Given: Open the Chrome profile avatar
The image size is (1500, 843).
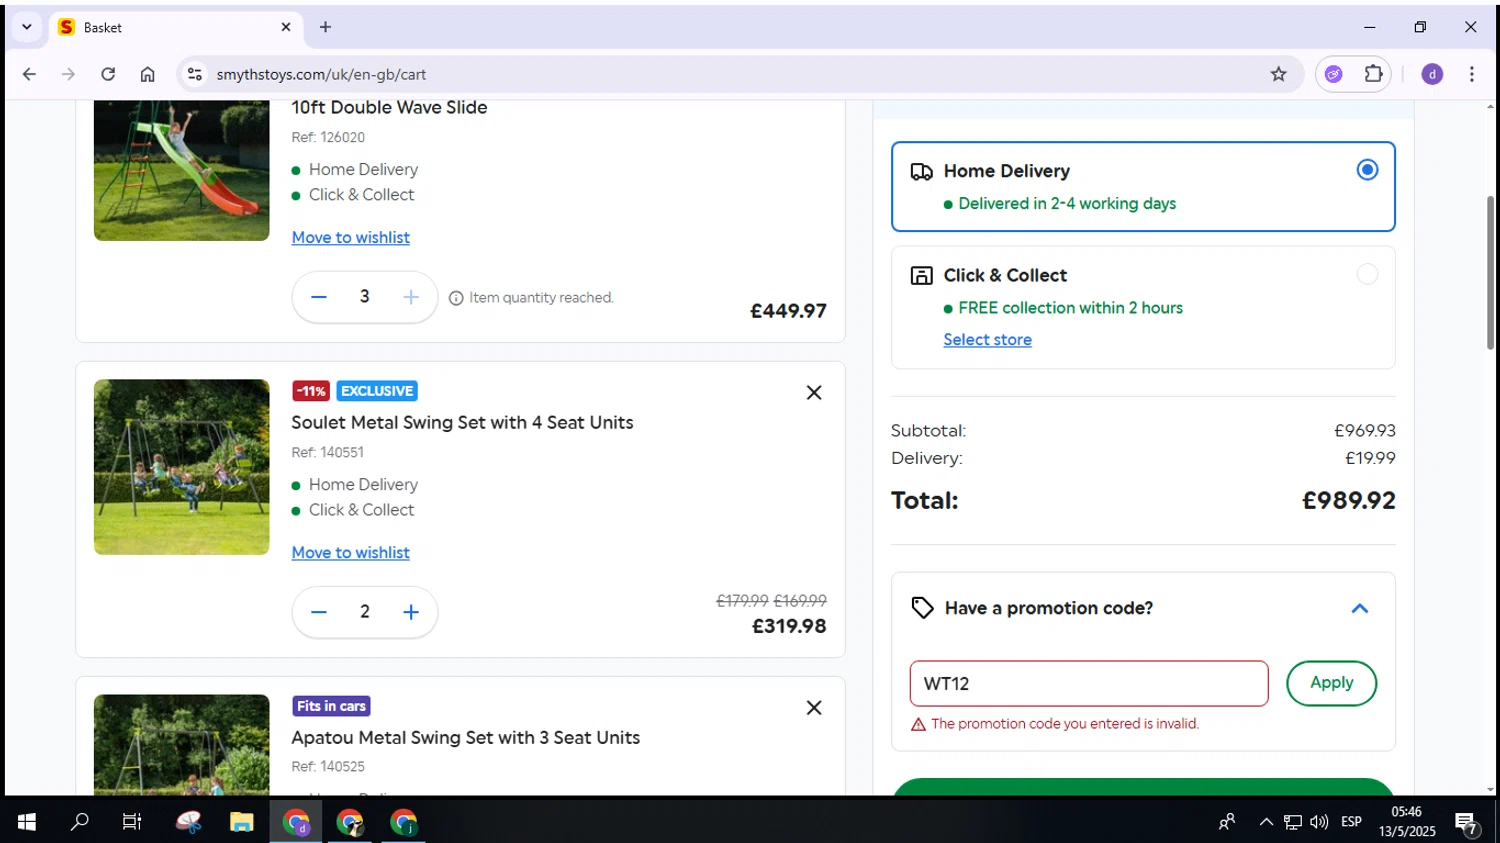Looking at the screenshot, I should coord(1432,74).
